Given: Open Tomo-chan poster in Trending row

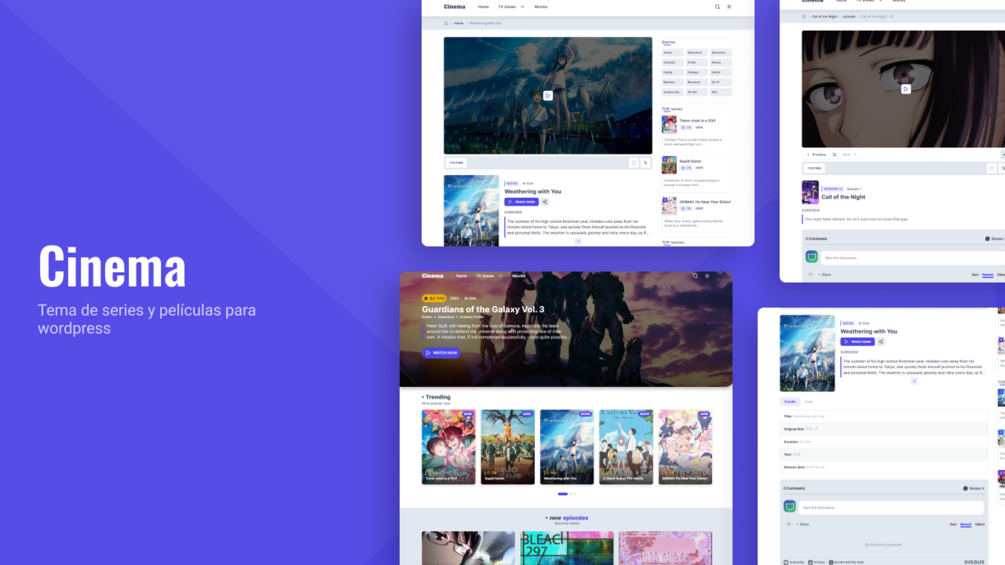Looking at the screenshot, I should pos(449,447).
